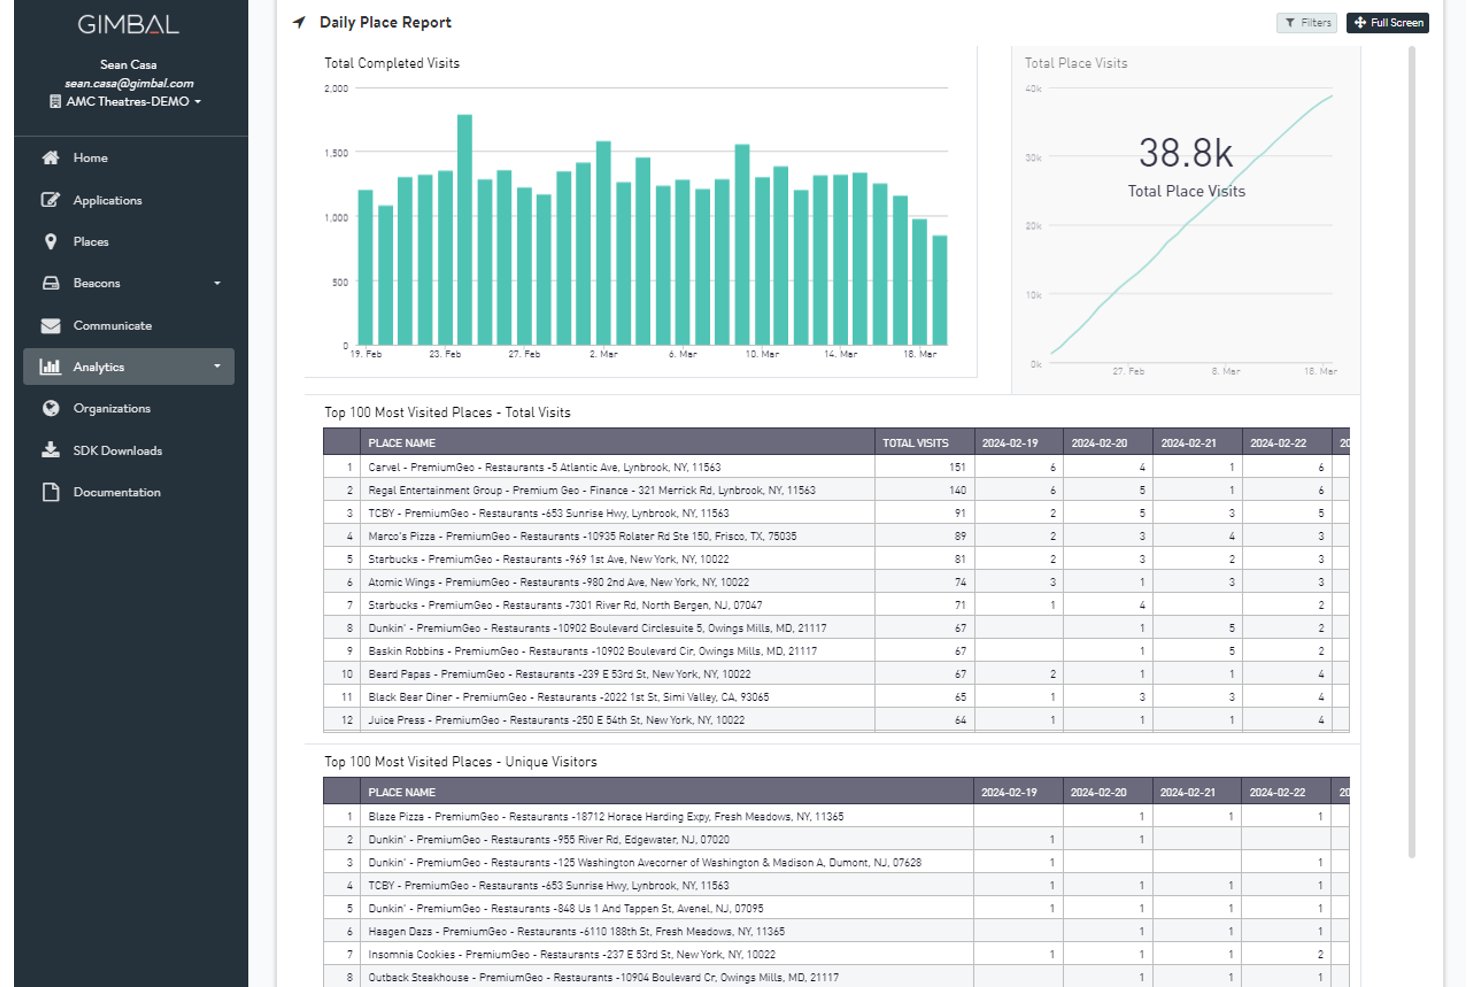1480x987 pixels.
Task: Click the report's vertical scrollbar
Action: [x=1412, y=450]
